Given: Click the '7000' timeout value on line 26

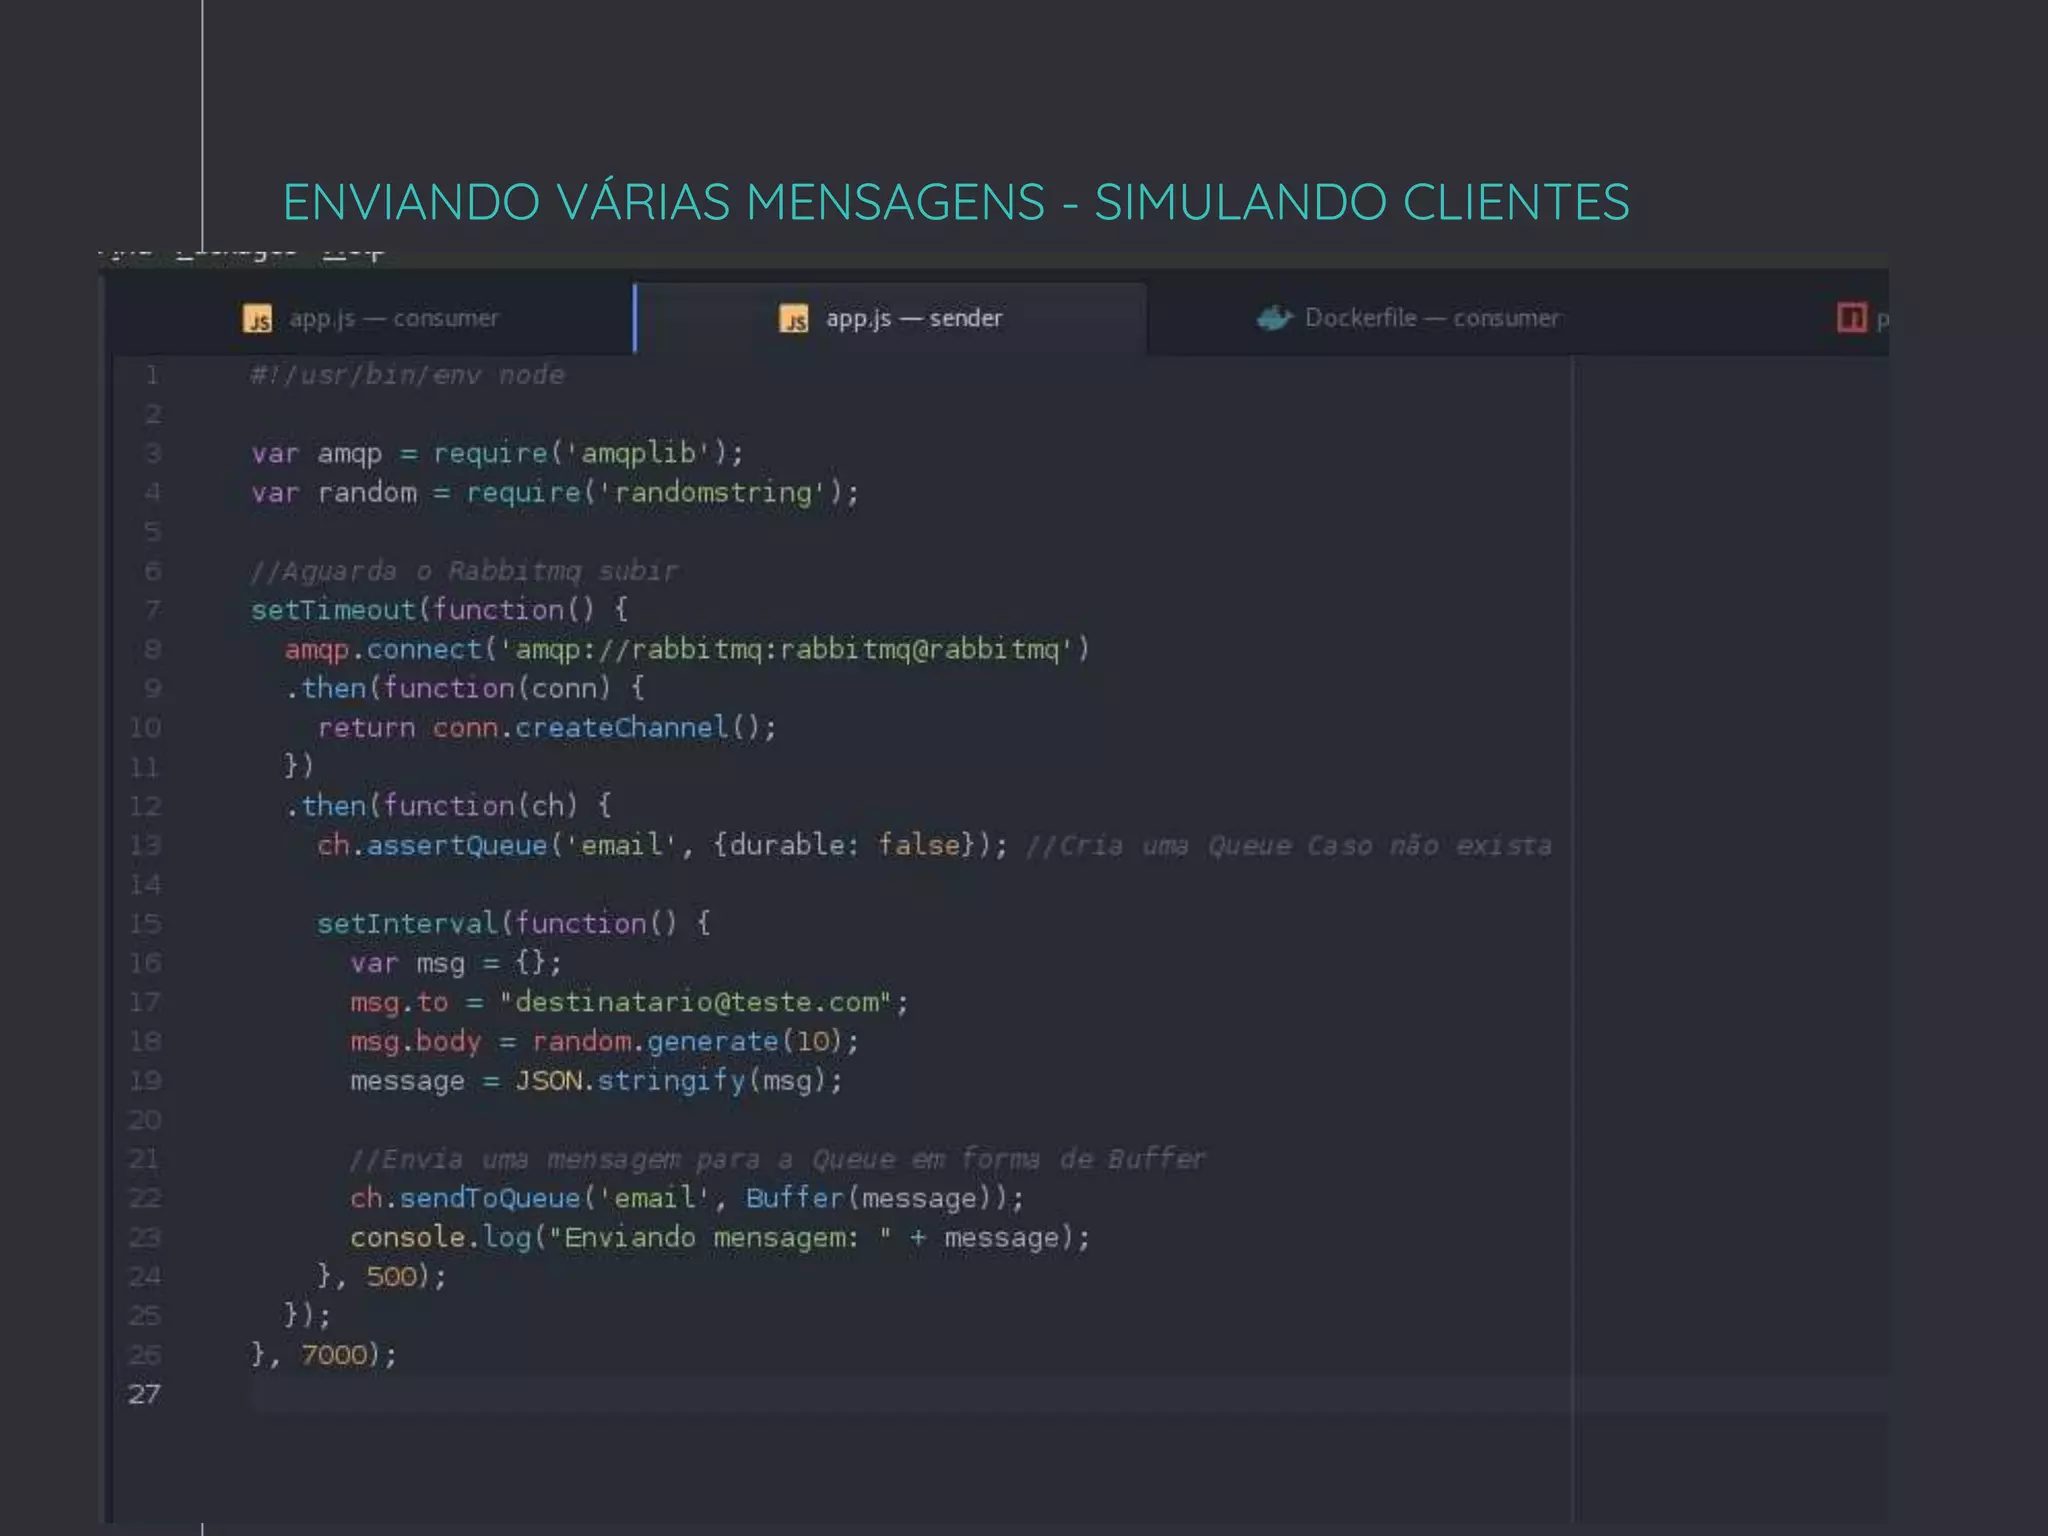Looking at the screenshot, I should pos(334,1355).
